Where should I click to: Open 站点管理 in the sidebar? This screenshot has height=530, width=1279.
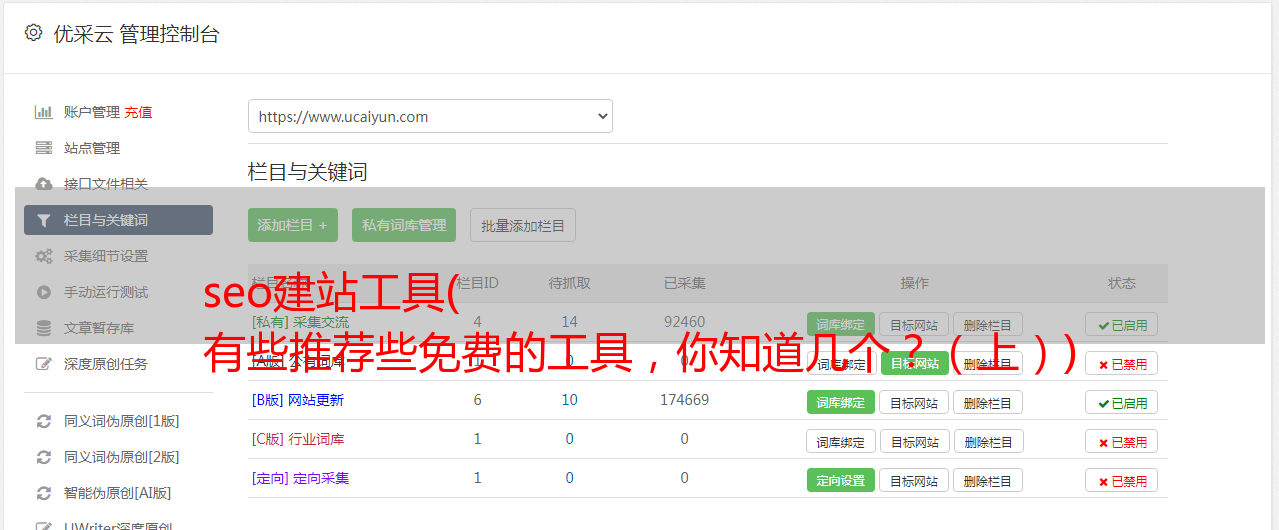92,148
